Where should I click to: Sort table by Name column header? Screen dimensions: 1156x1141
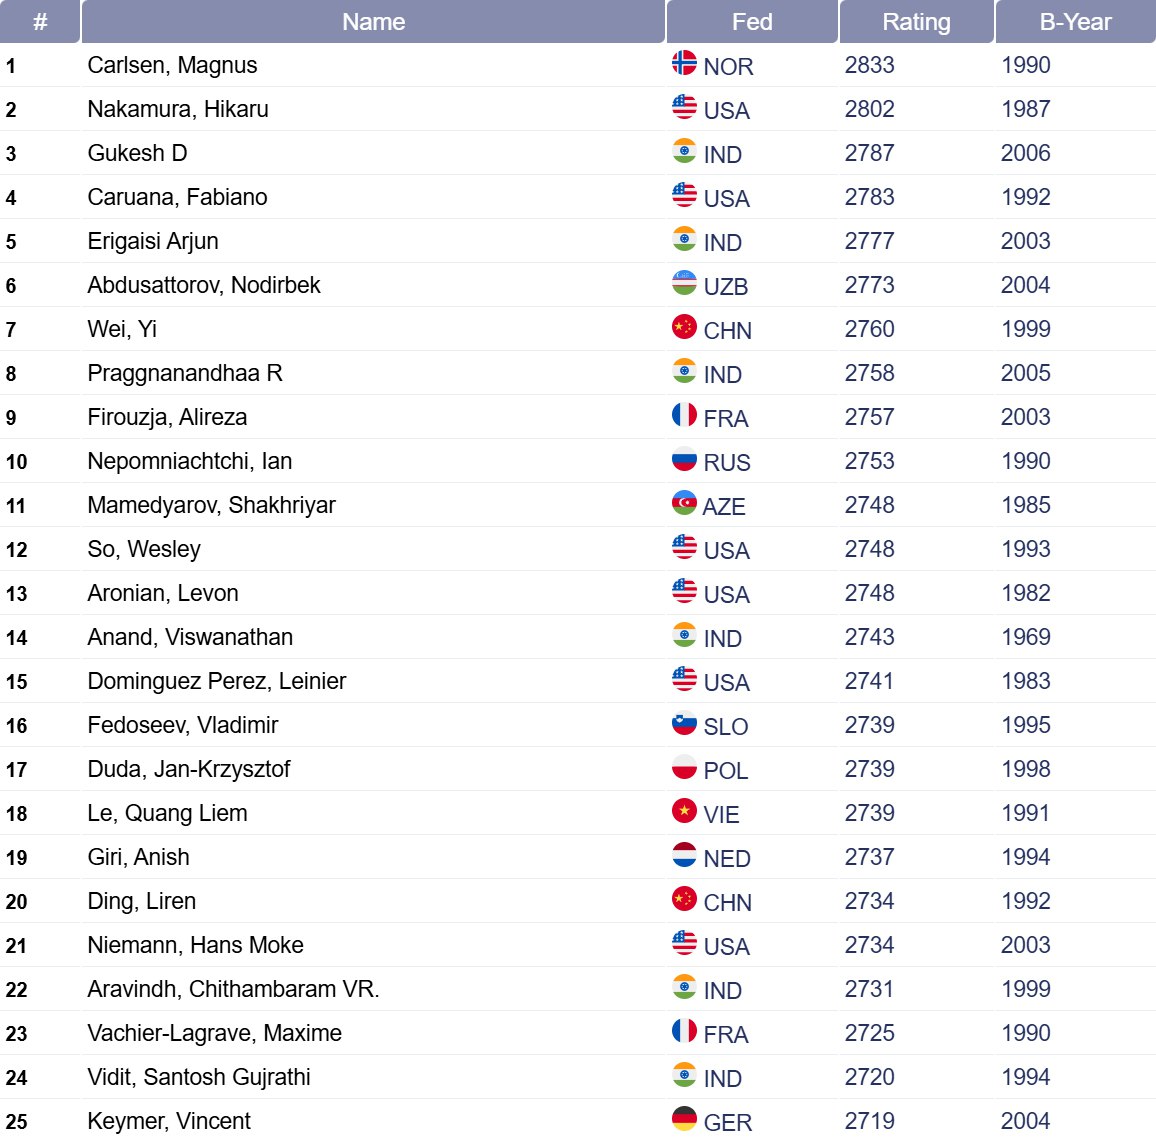pos(373,22)
